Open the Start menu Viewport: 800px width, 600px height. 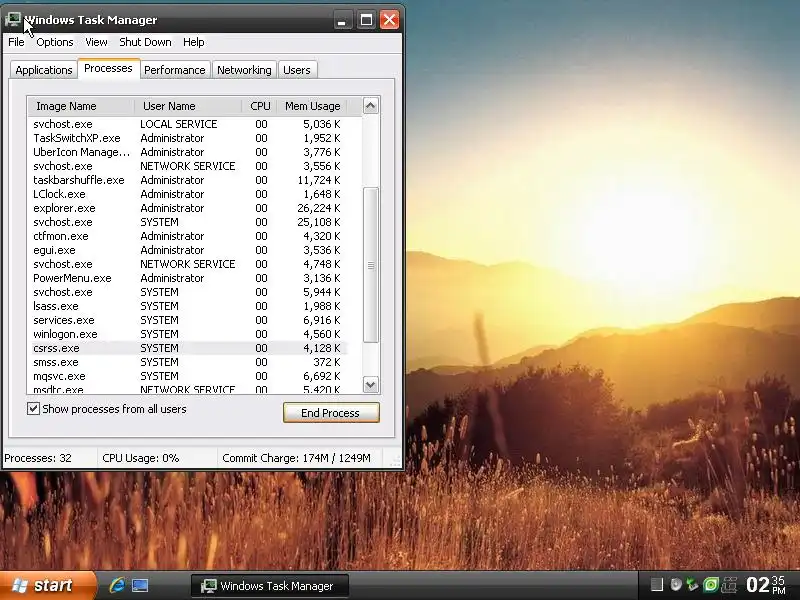[x=47, y=585]
